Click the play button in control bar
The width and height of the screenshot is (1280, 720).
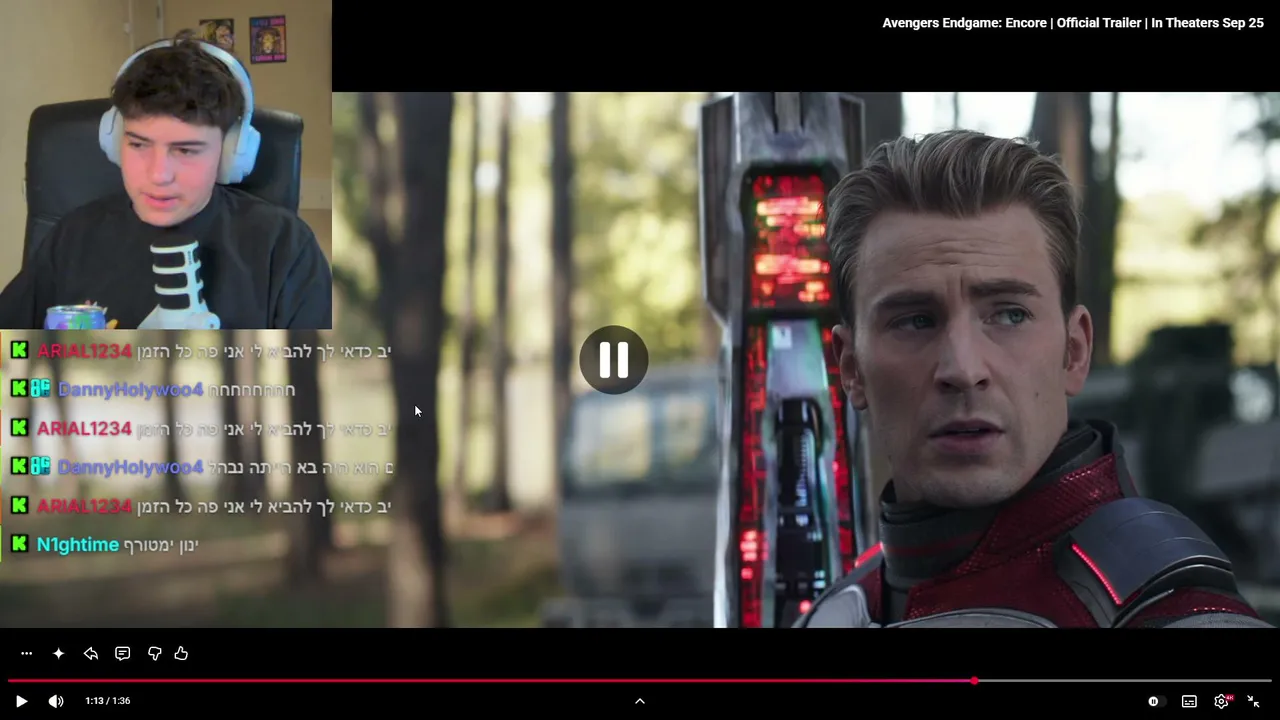[x=21, y=701]
